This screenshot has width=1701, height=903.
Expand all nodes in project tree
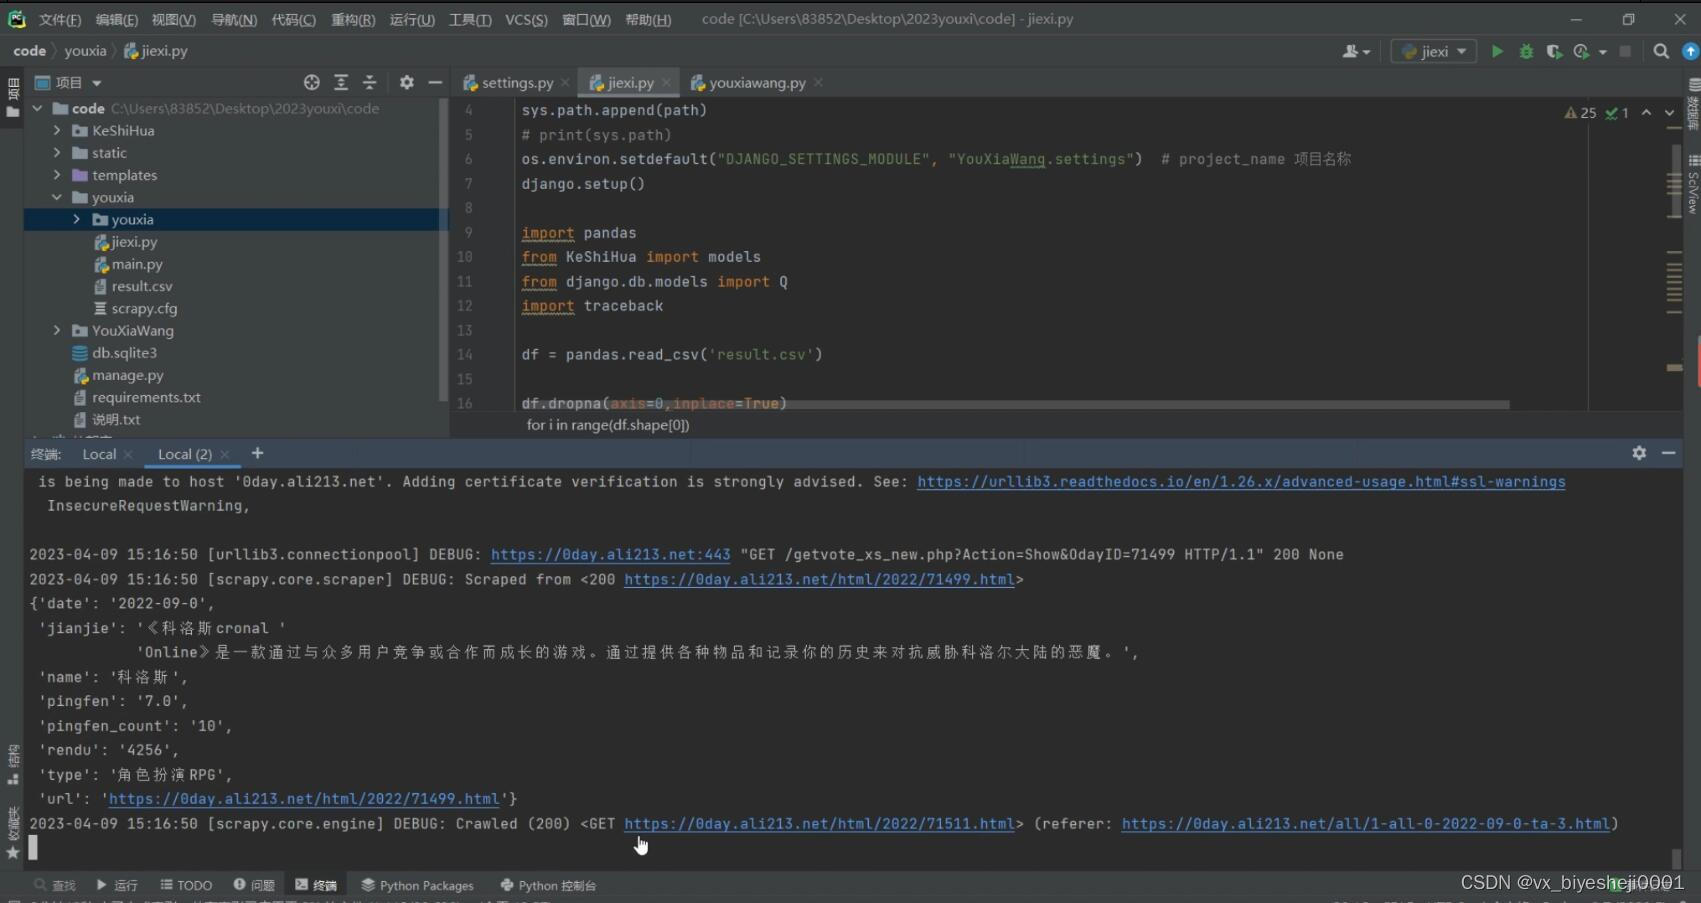pyautogui.click(x=341, y=83)
